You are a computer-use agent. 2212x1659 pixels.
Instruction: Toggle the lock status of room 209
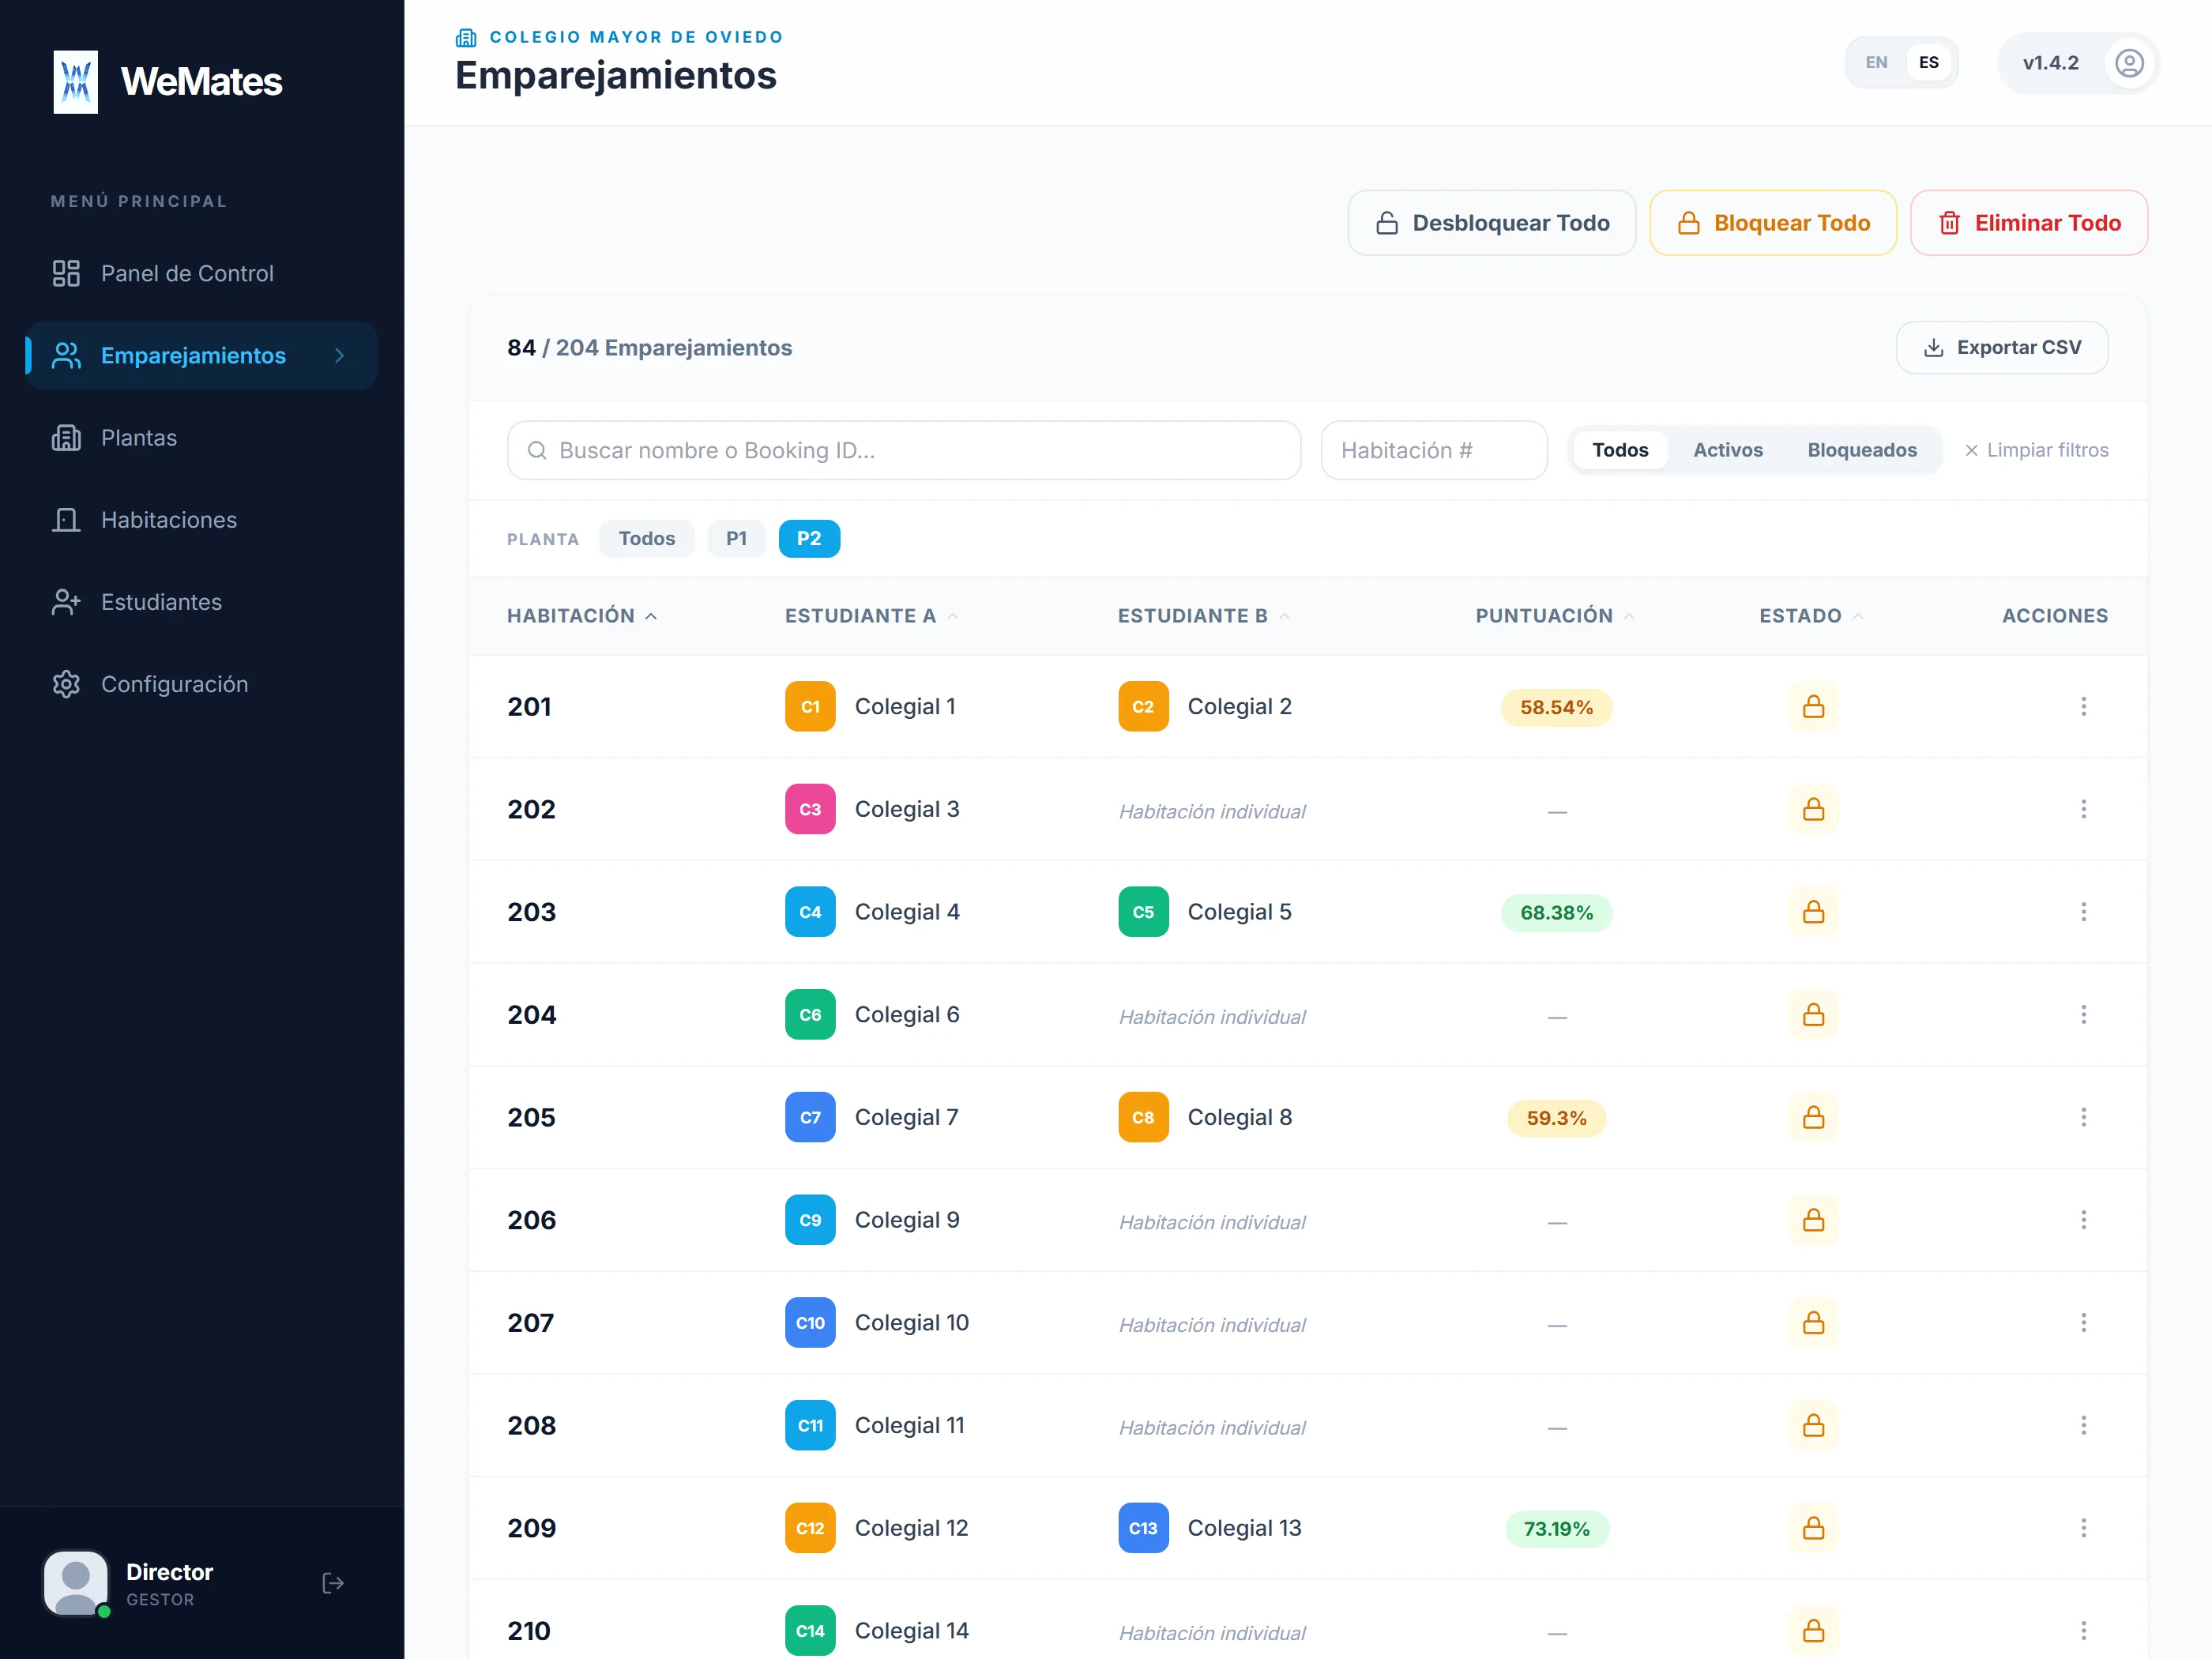click(x=1813, y=1528)
